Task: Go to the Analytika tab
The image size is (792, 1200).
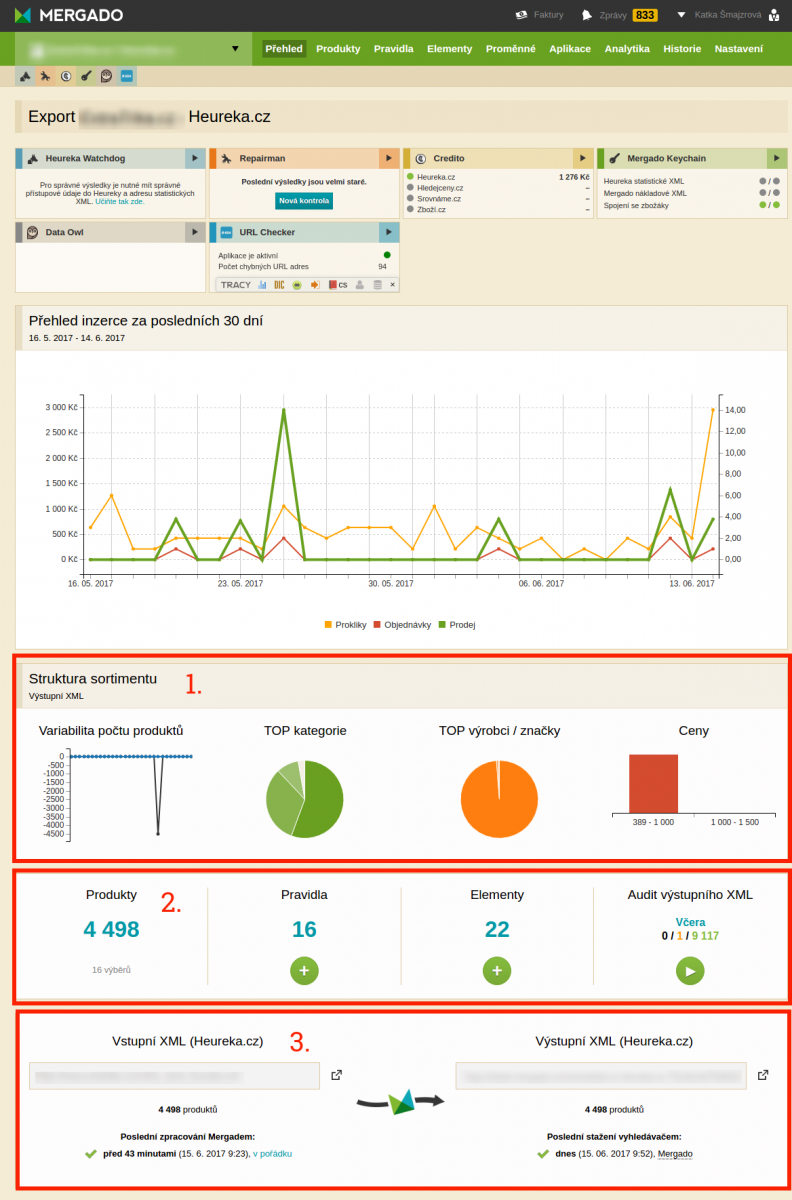Action: [627, 48]
